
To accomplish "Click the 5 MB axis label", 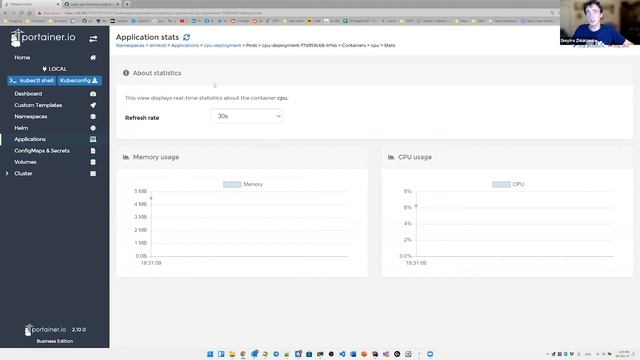I will pyautogui.click(x=140, y=191).
